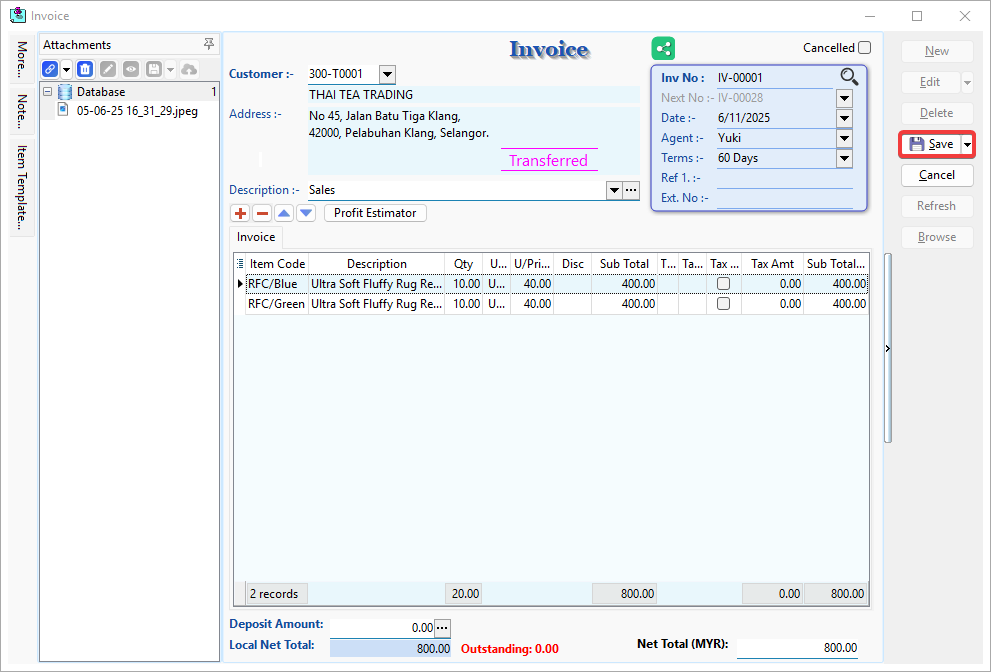Click the Profit Estimator button
The image size is (991, 672).
tap(375, 213)
